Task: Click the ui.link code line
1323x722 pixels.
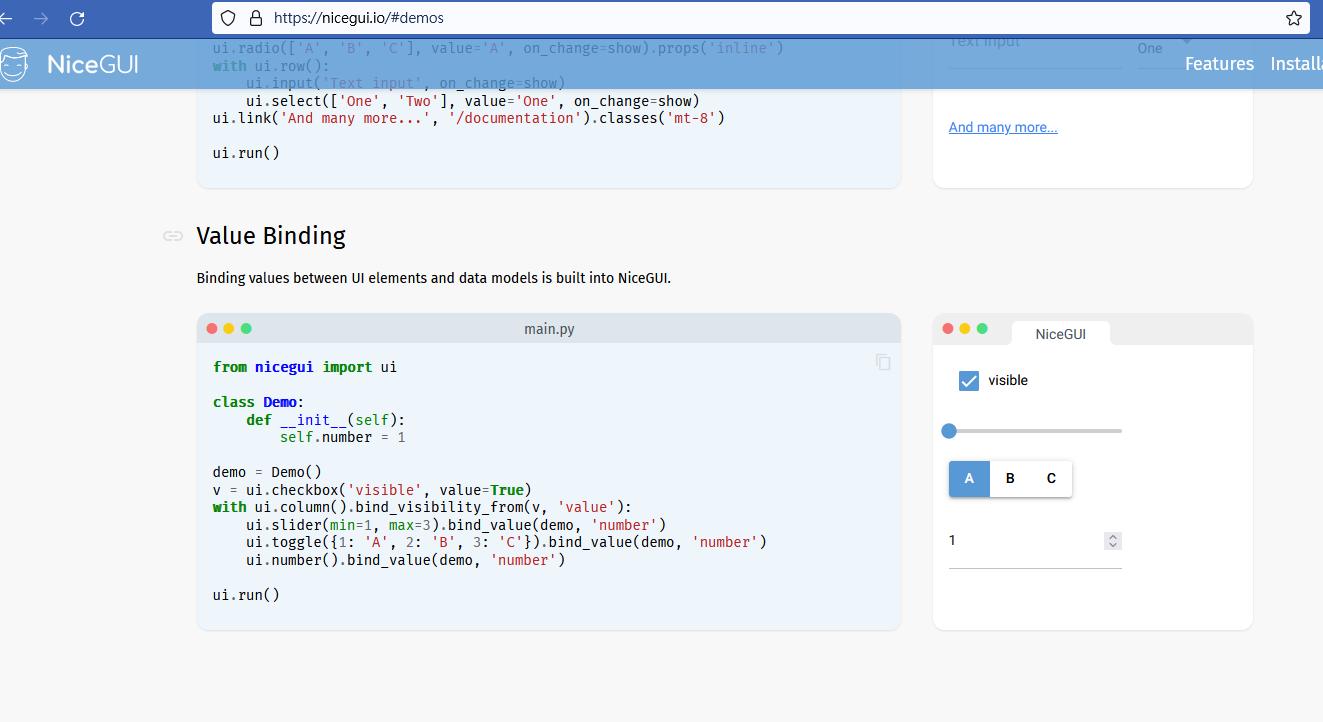Action: pos(469,118)
